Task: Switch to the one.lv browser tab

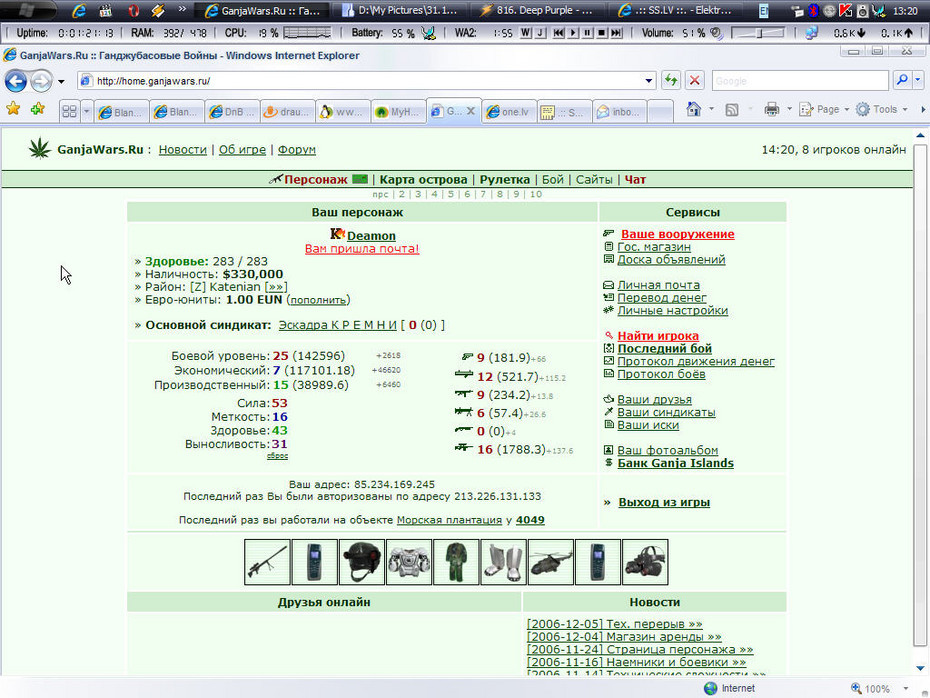Action: pos(509,111)
